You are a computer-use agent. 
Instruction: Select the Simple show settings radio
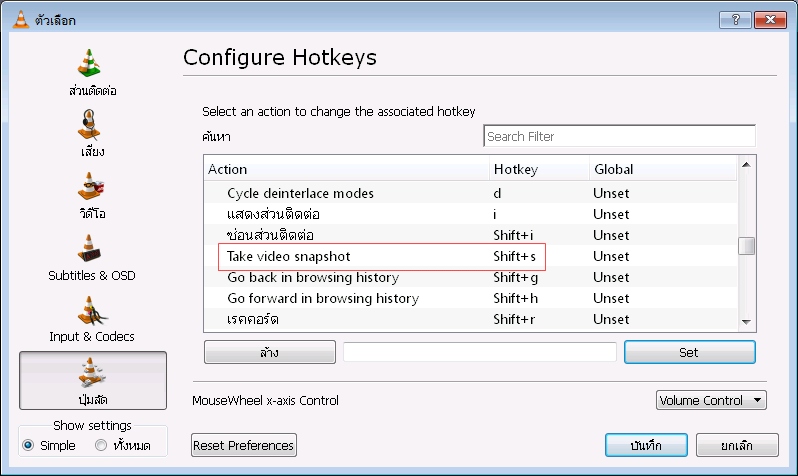point(28,445)
